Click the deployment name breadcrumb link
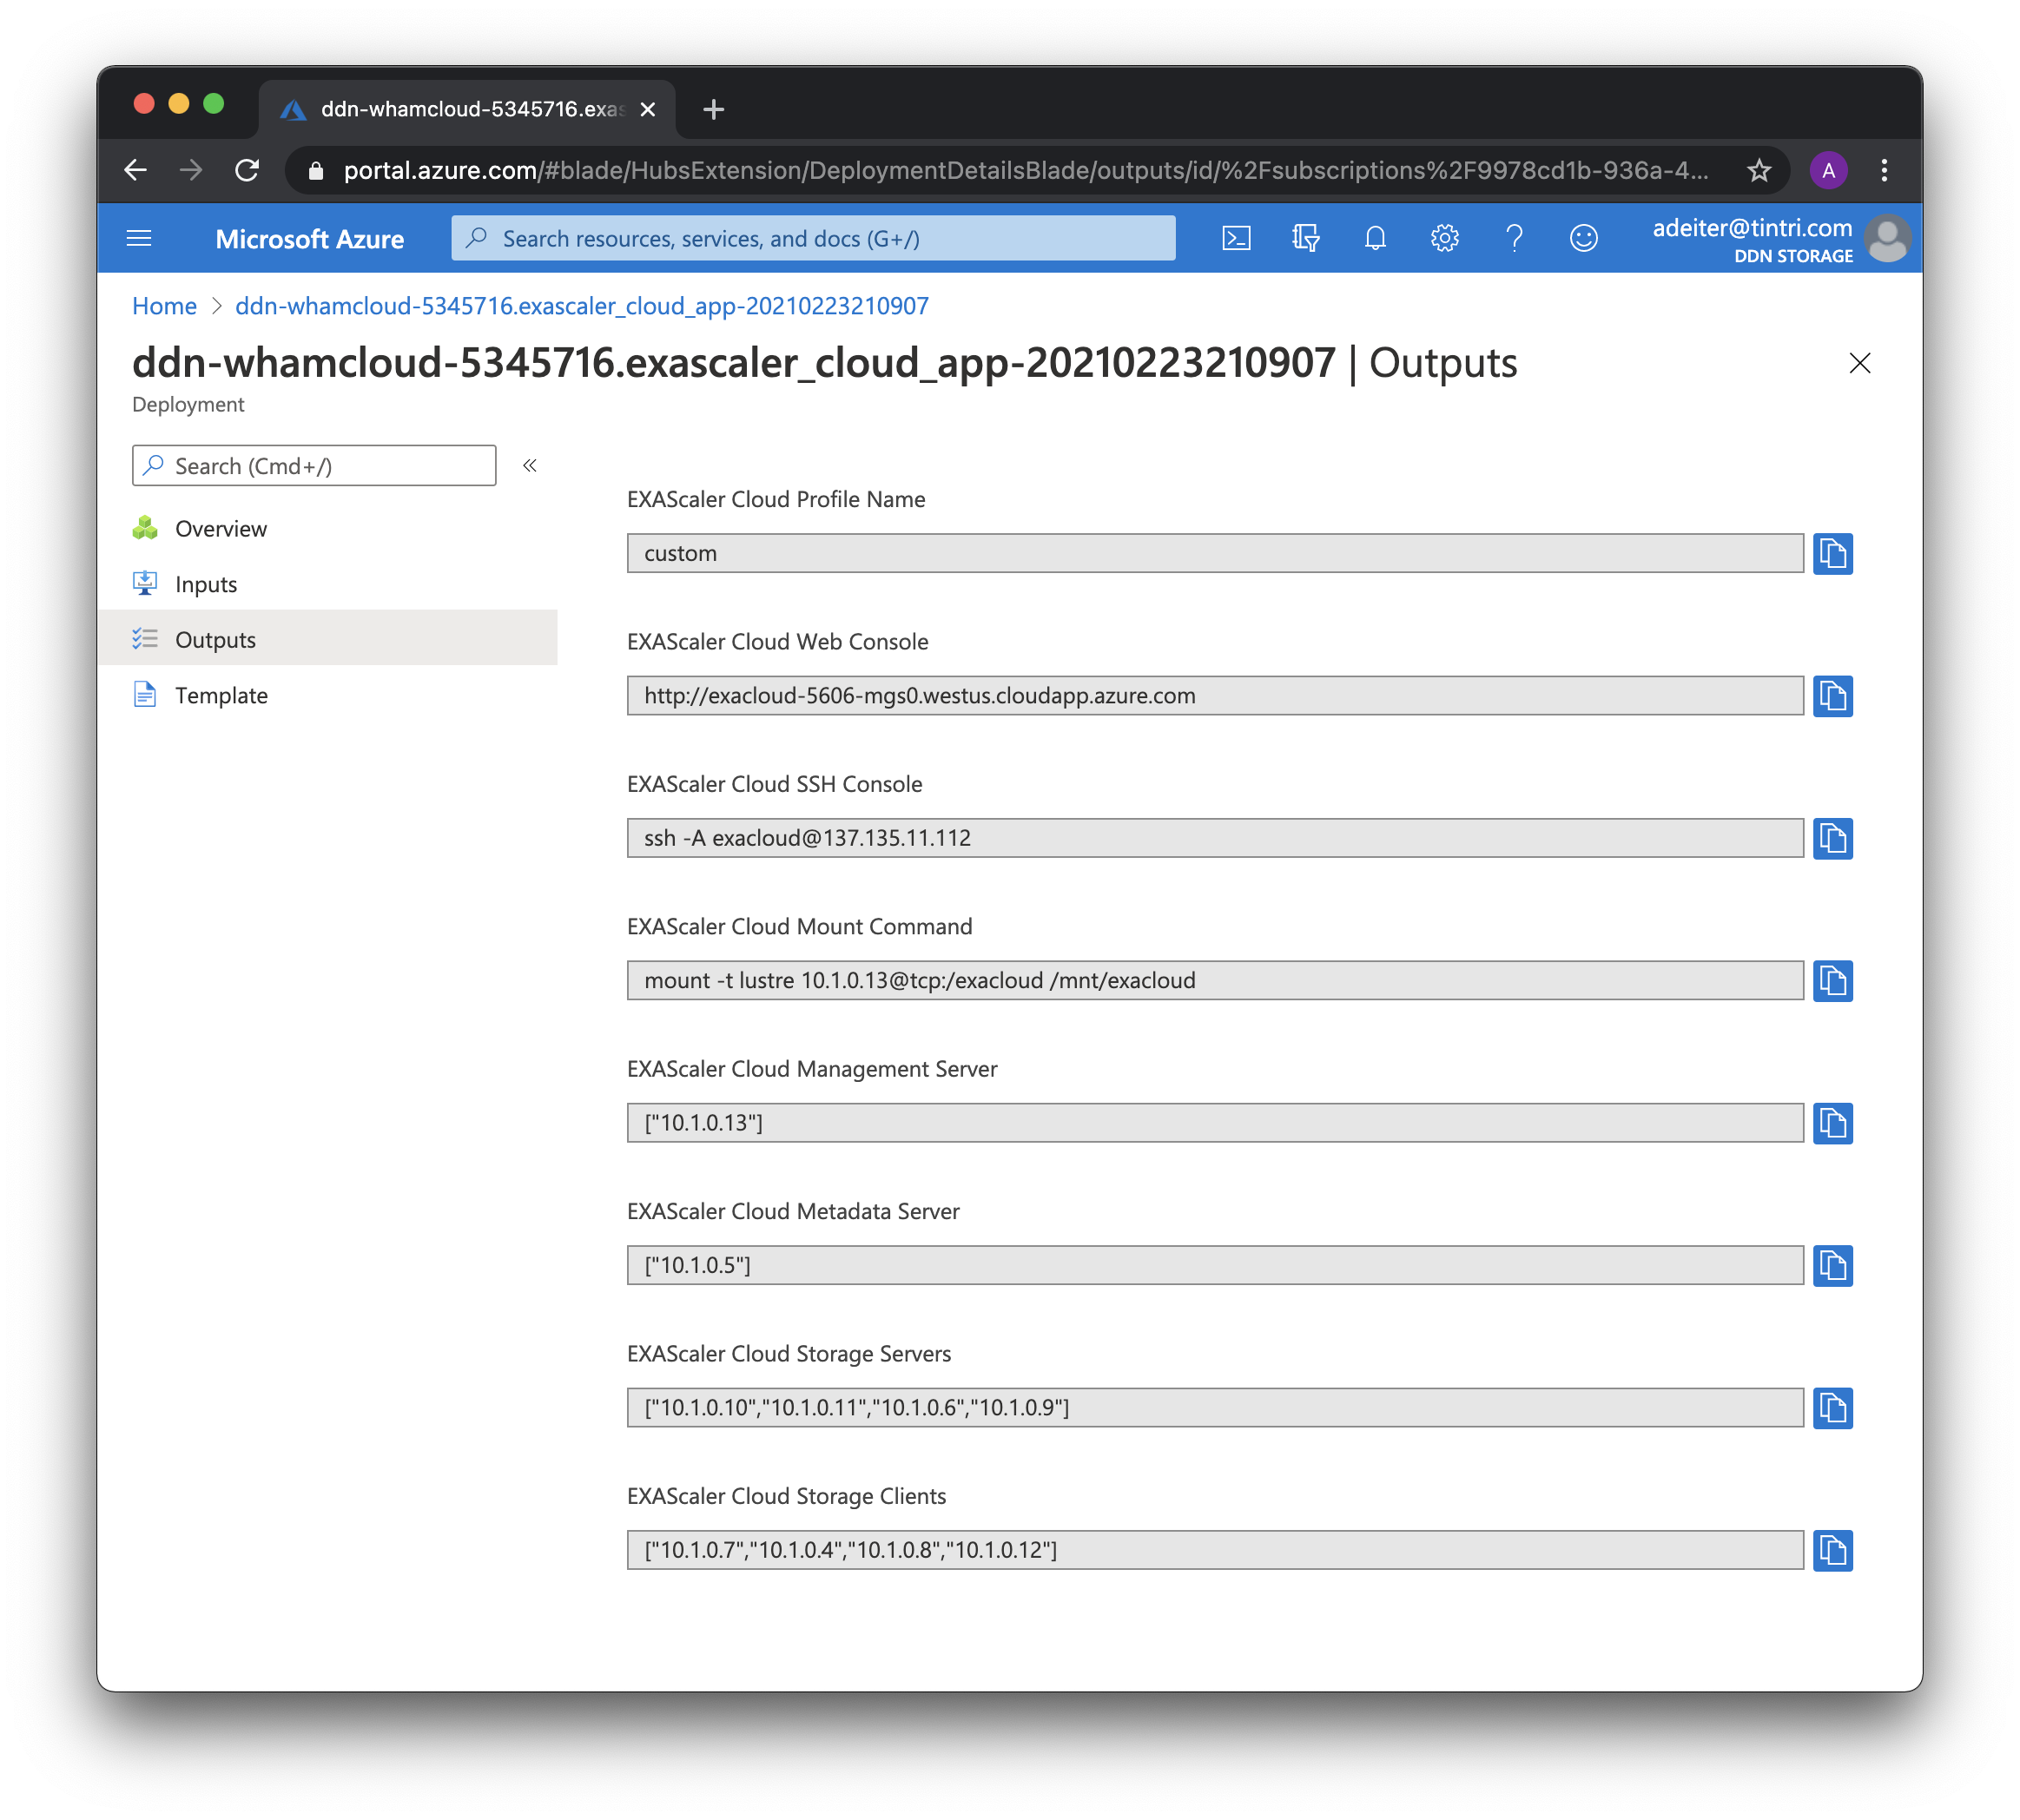Viewport: 2020px width, 1820px height. (x=581, y=306)
